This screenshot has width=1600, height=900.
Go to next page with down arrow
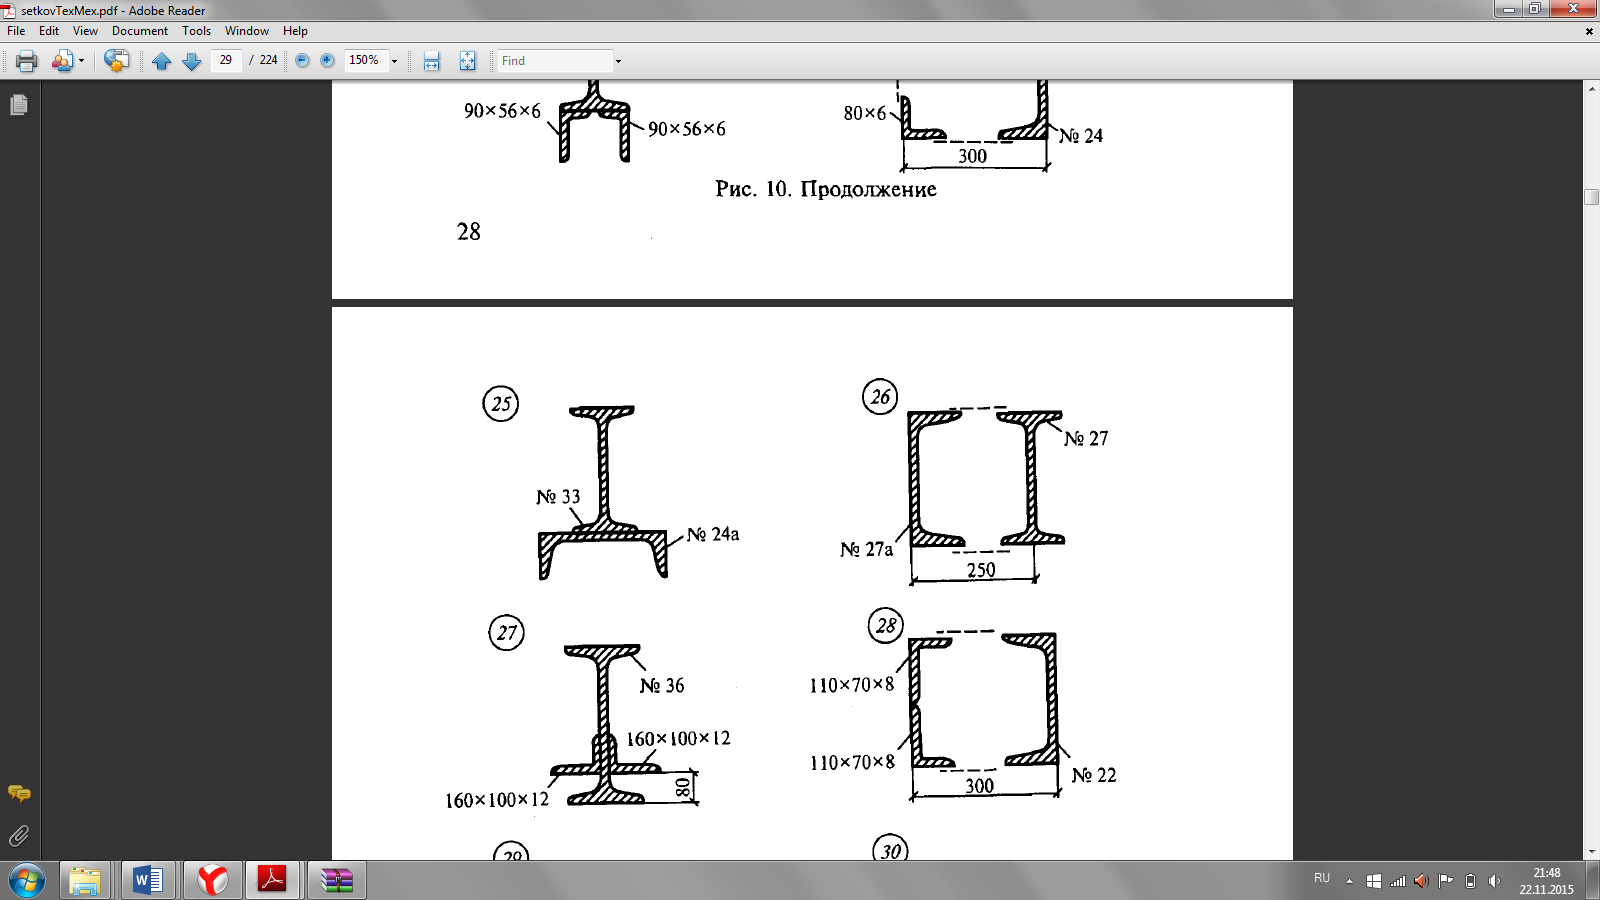(192, 61)
